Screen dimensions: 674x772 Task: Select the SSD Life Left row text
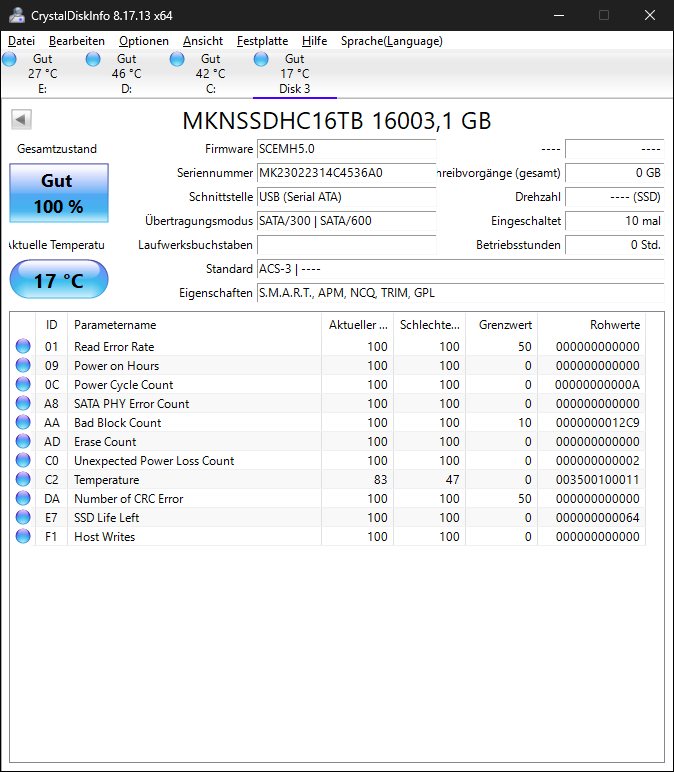click(106, 517)
